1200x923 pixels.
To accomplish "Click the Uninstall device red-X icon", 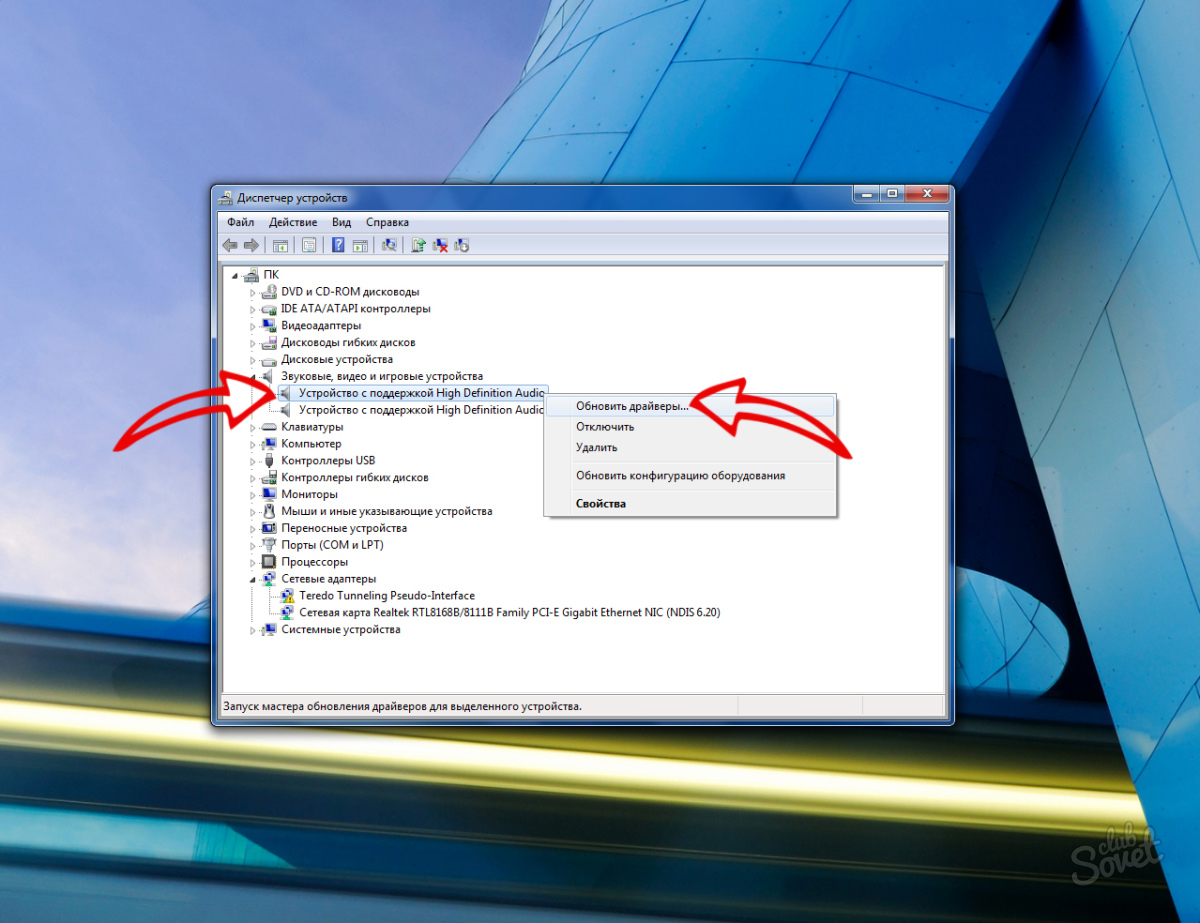I will click(440, 245).
